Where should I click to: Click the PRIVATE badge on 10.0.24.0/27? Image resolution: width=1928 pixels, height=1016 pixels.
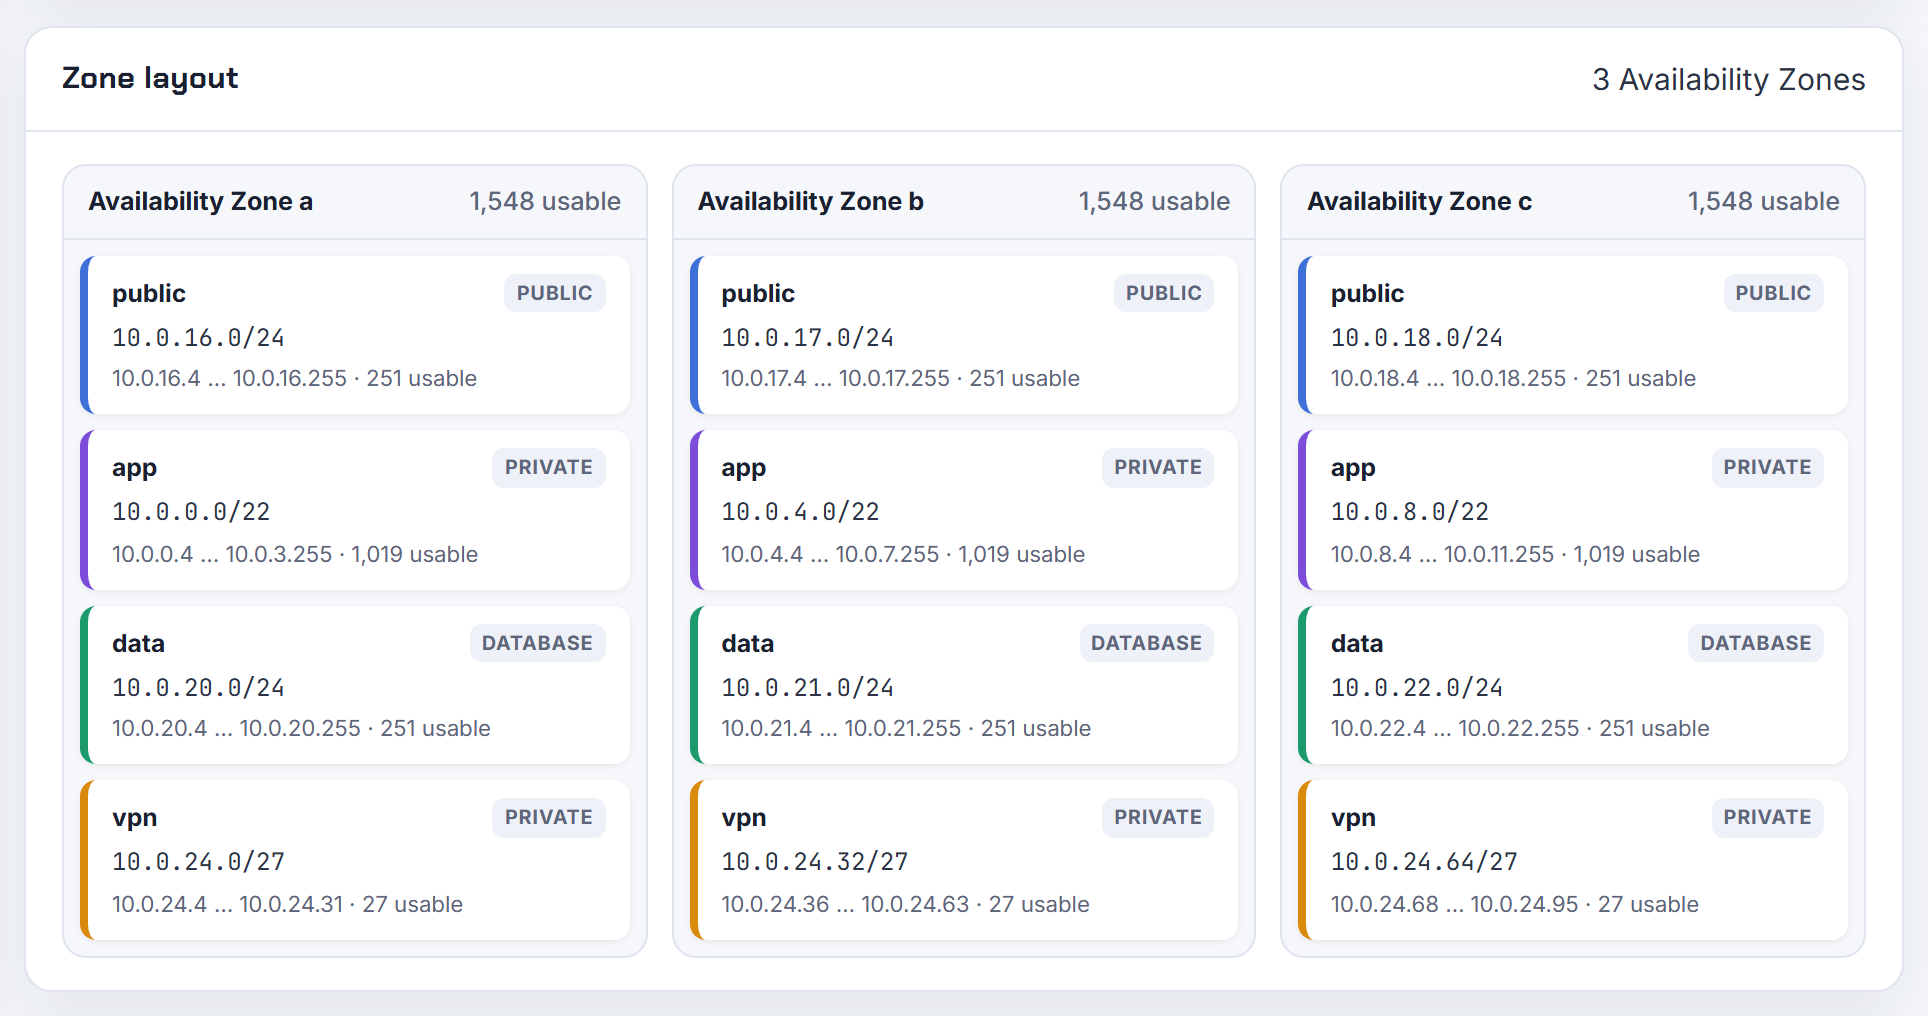548,817
